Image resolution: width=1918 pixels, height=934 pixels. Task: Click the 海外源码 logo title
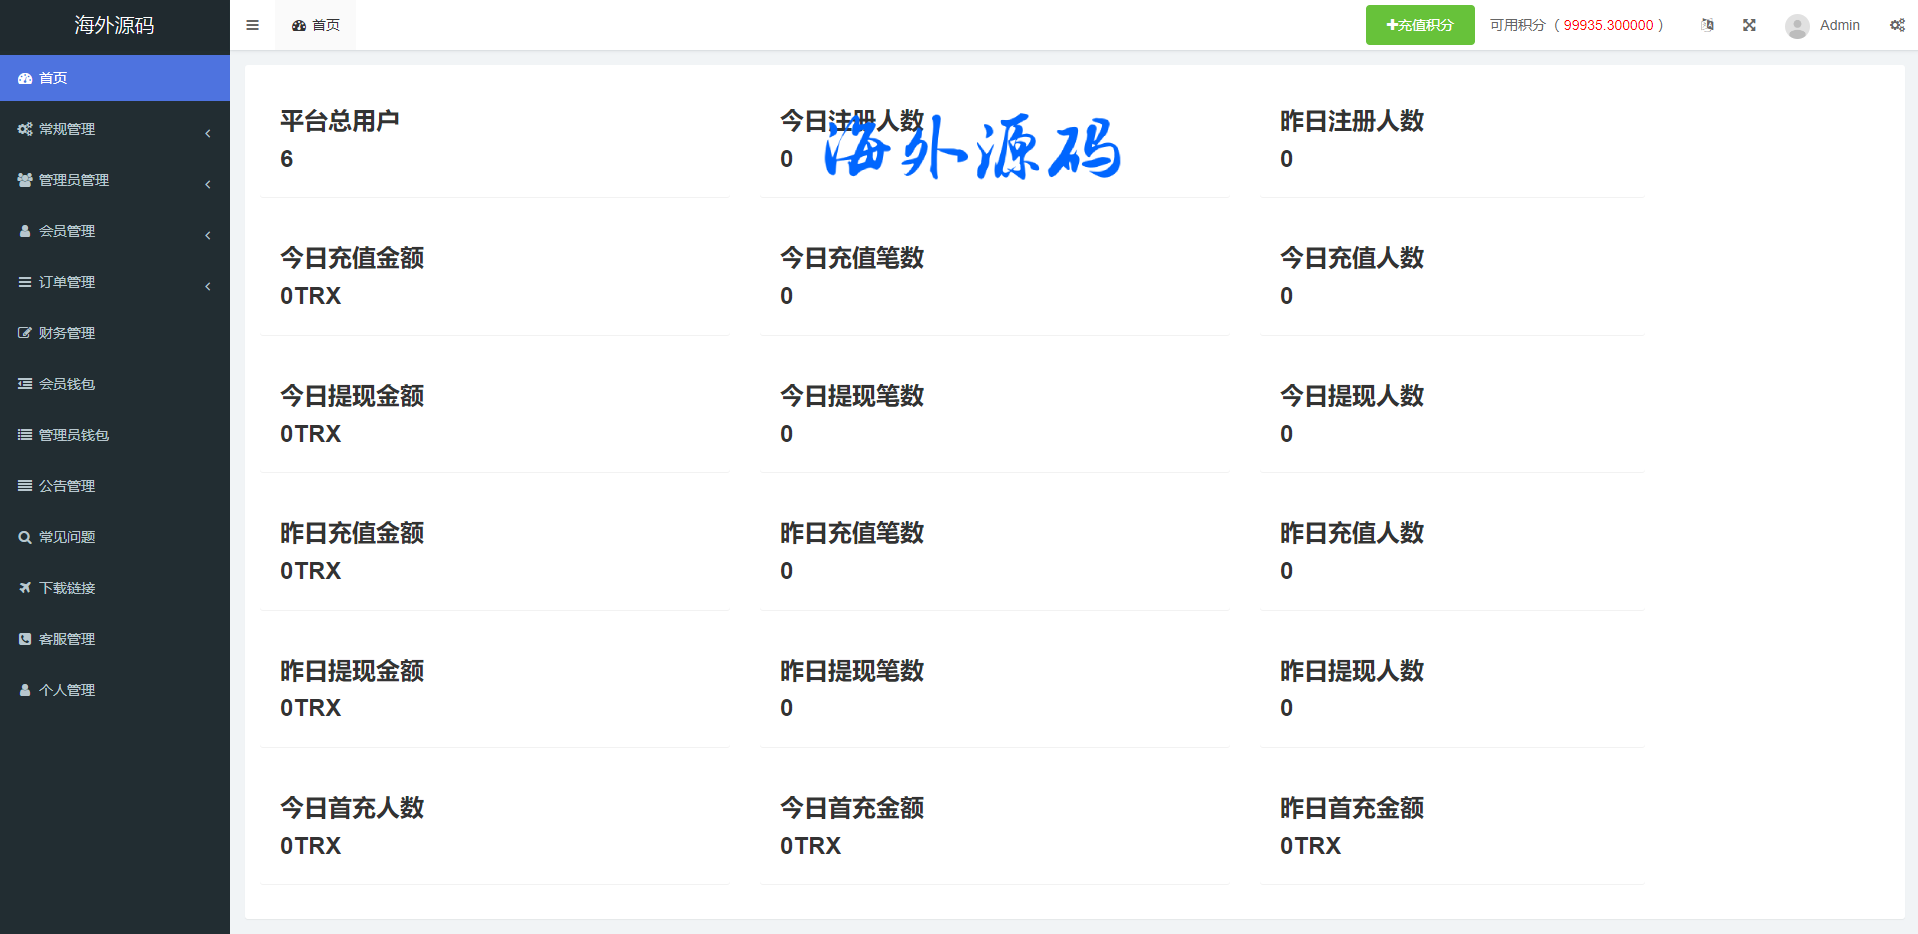(x=114, y=25)
